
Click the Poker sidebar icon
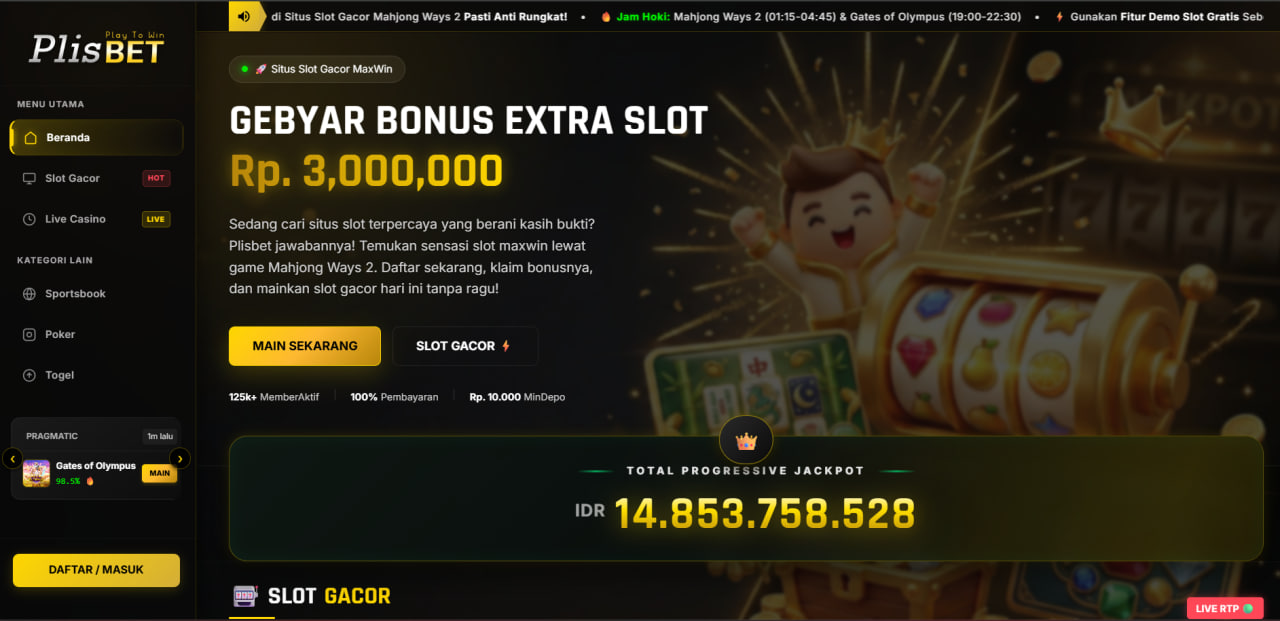pos(28,335)
